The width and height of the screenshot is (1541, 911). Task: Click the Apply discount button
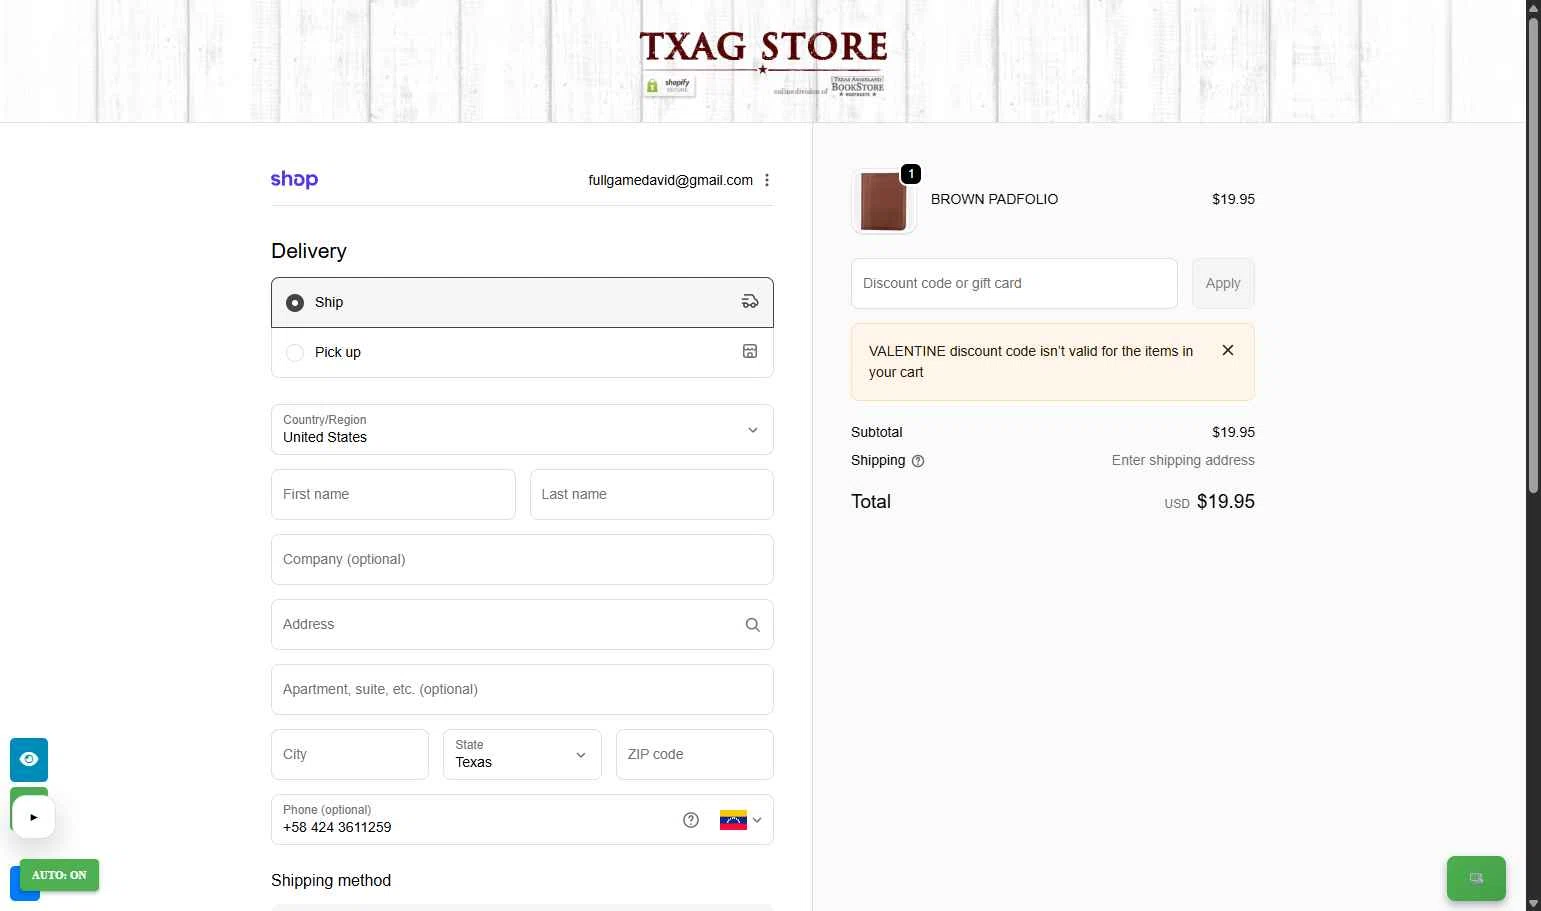pos(1223,283)
